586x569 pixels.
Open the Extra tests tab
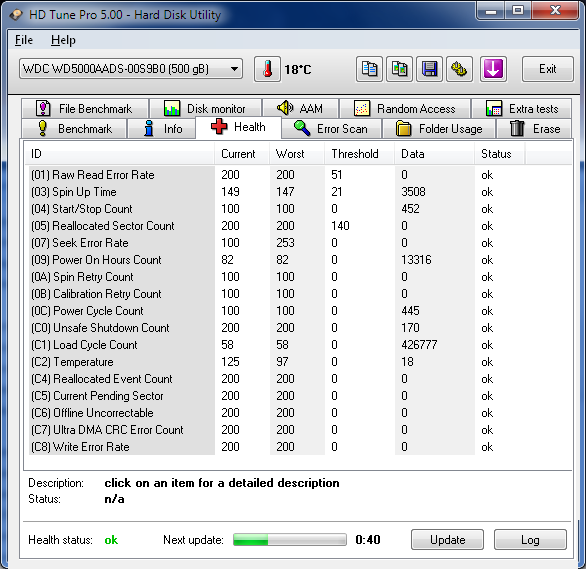(522, 109)
